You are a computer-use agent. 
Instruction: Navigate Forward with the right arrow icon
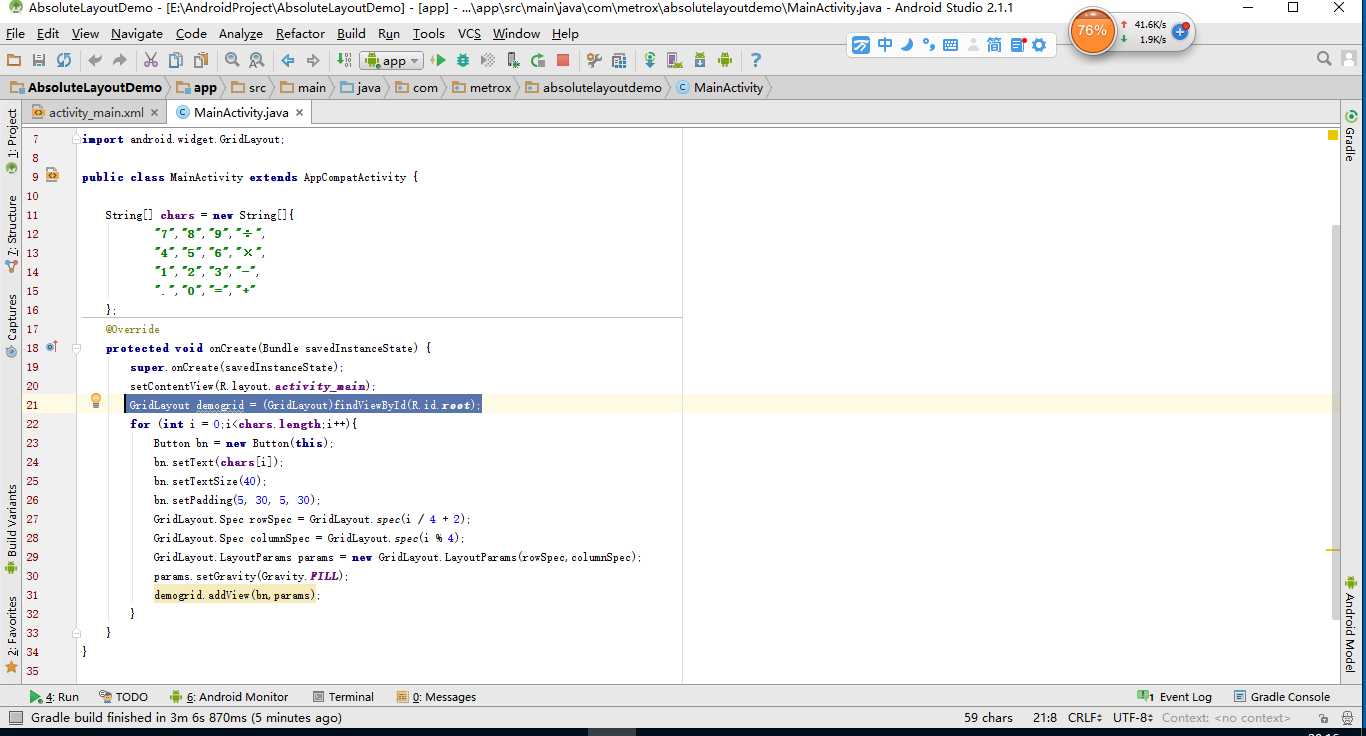click(313, 60)
